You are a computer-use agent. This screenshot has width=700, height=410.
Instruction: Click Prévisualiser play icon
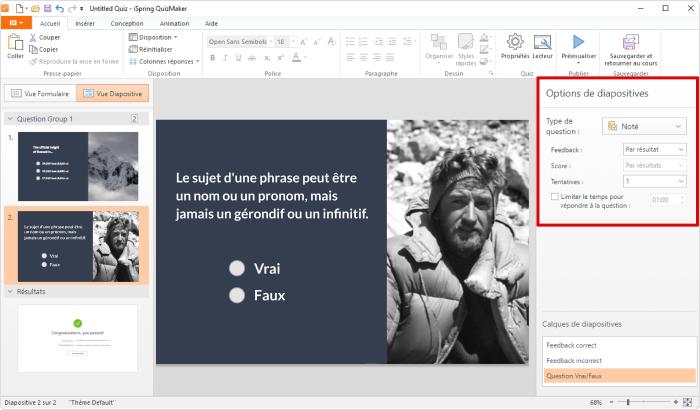[579, 42]
